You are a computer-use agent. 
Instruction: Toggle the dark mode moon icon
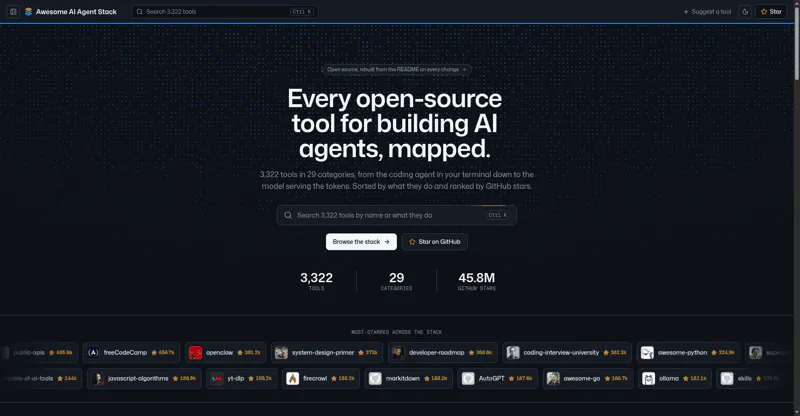745,12
